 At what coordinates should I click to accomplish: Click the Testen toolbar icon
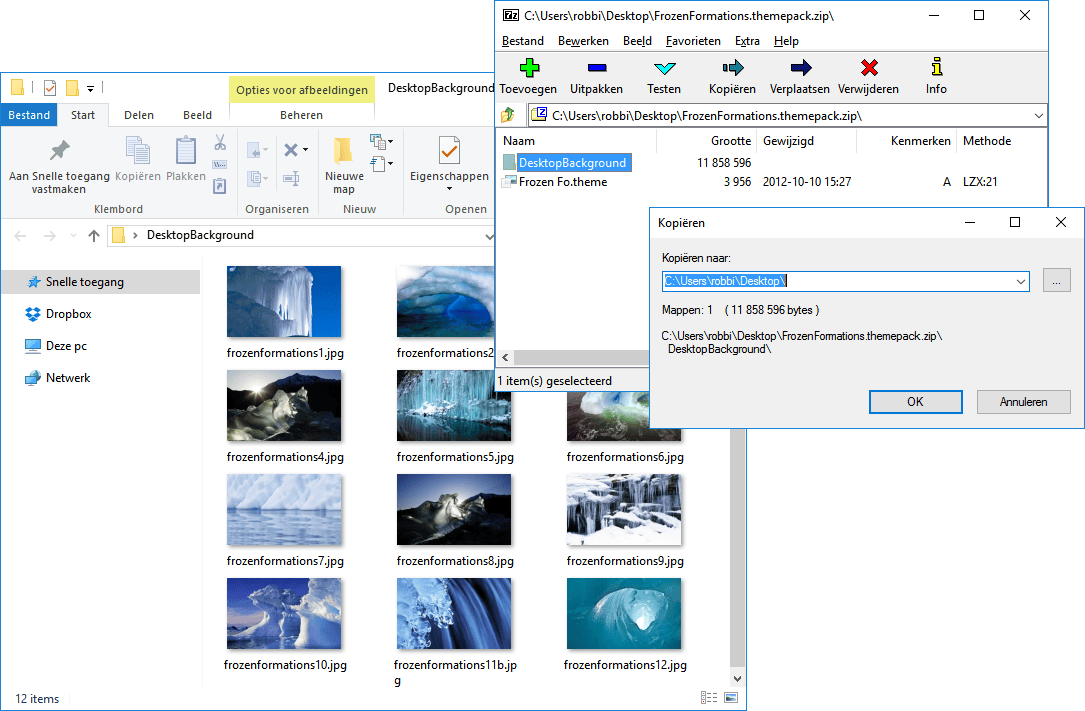(664, 69)
